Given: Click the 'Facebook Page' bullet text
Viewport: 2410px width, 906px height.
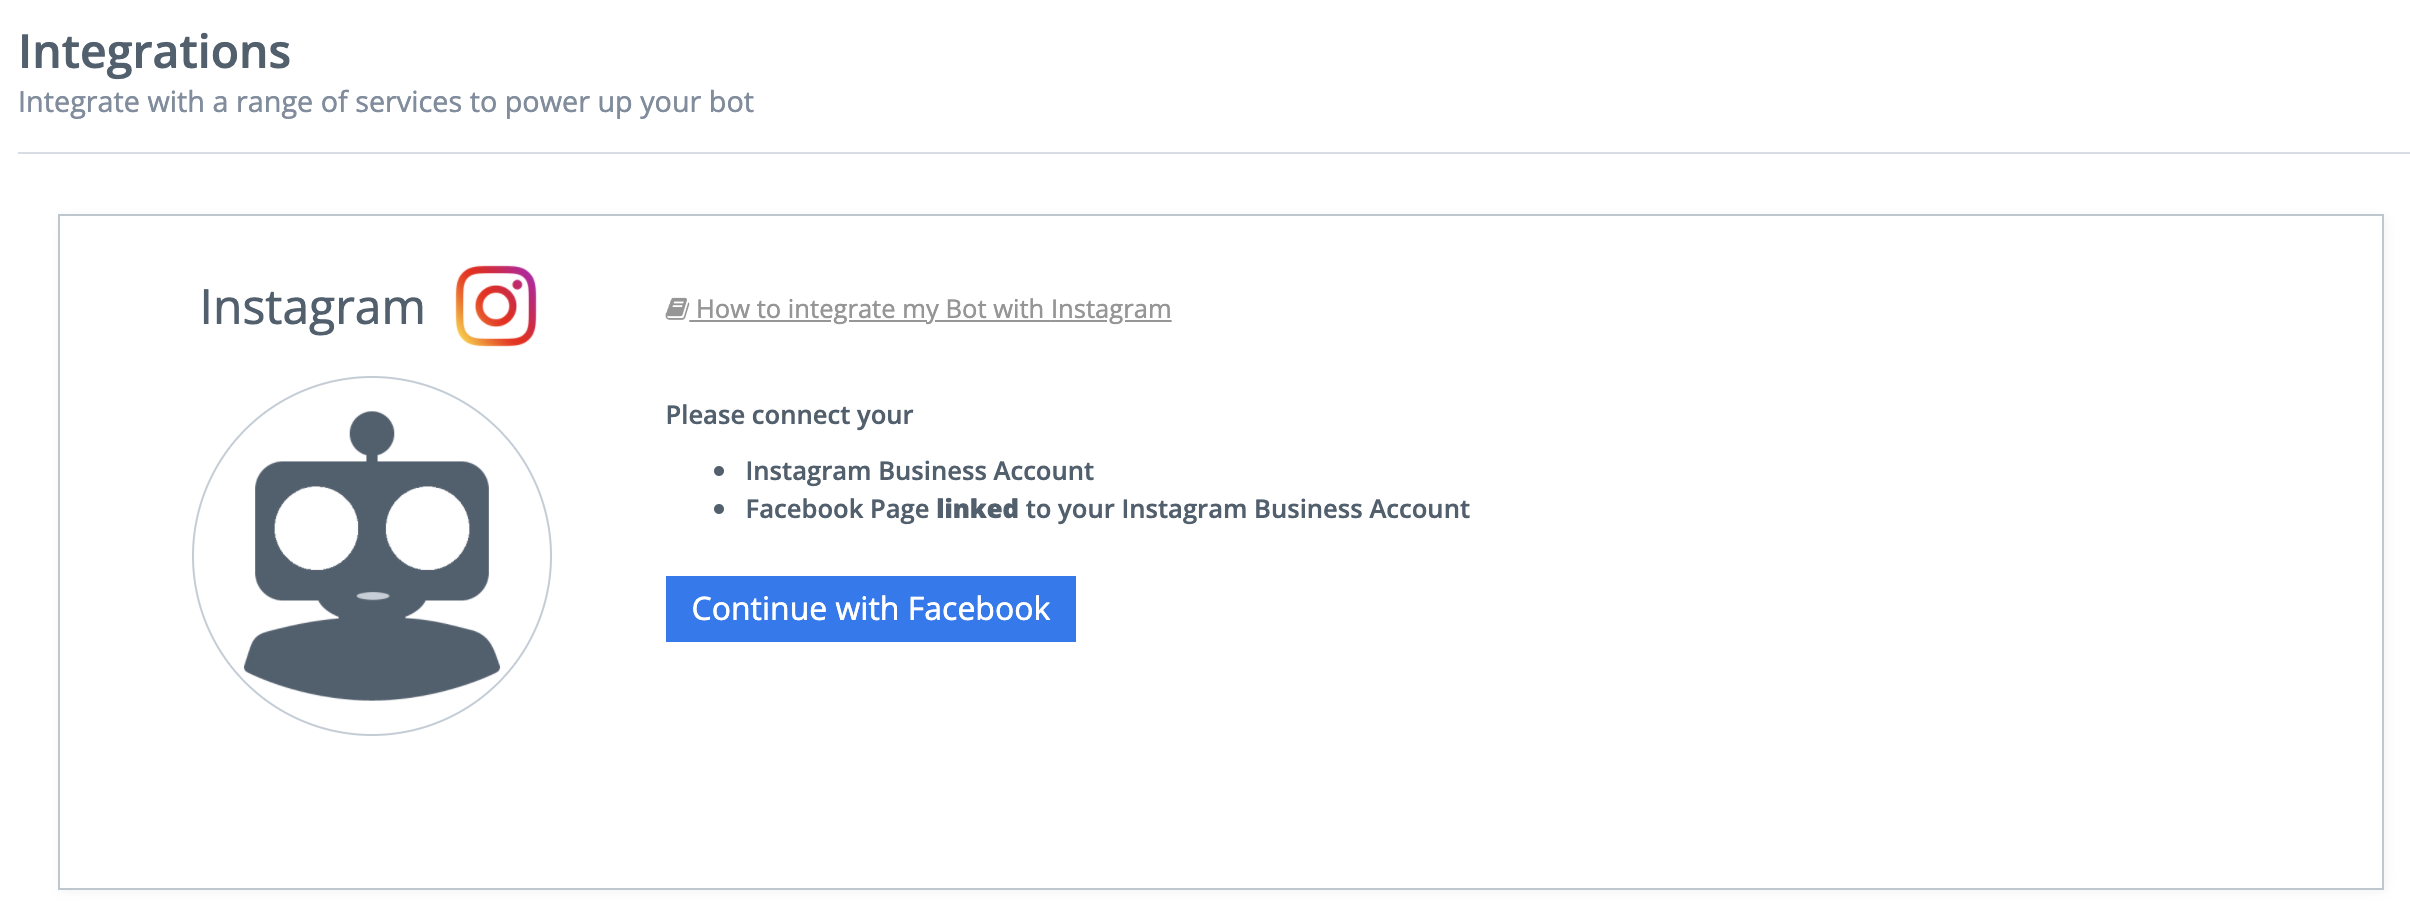Looking at the screenshot, I should (837, 509).
